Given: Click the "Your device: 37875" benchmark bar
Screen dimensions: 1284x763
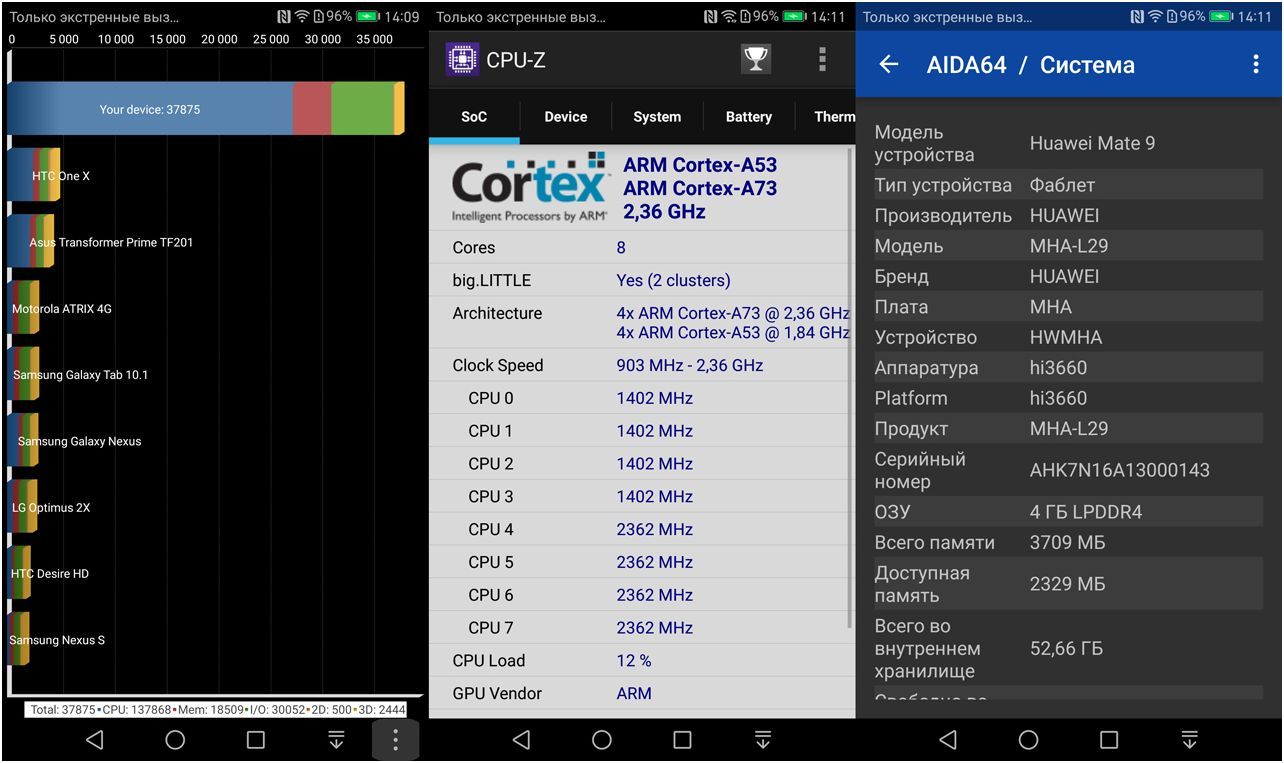Looking at the screenshot, I should click(x=205, y=109).
